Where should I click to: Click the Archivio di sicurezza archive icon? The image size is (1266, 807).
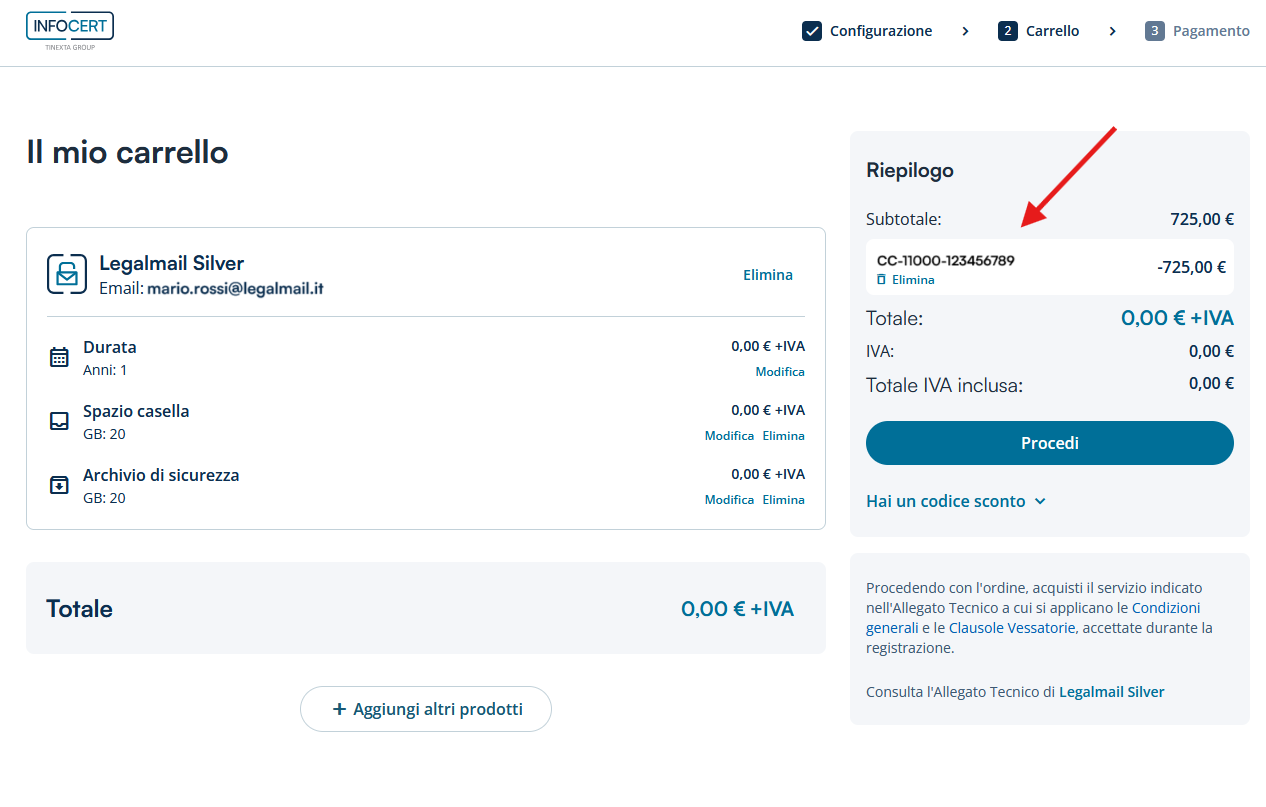(59, 485)
